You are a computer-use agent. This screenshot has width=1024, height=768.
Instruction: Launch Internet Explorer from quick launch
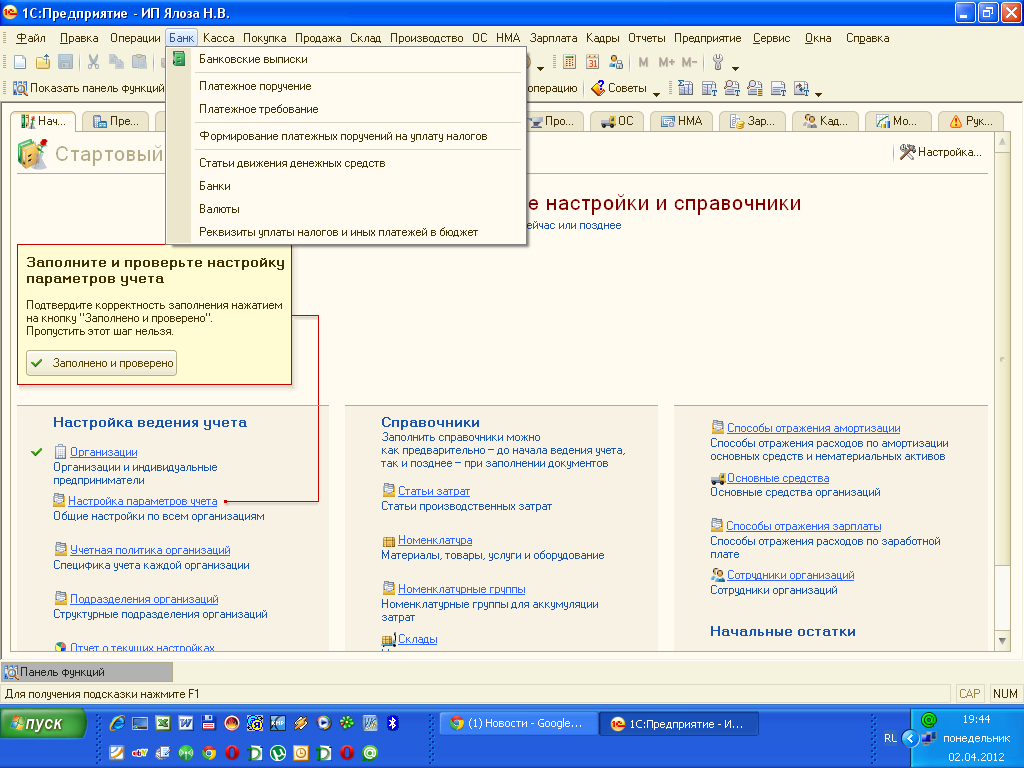(x=118, y=723)
